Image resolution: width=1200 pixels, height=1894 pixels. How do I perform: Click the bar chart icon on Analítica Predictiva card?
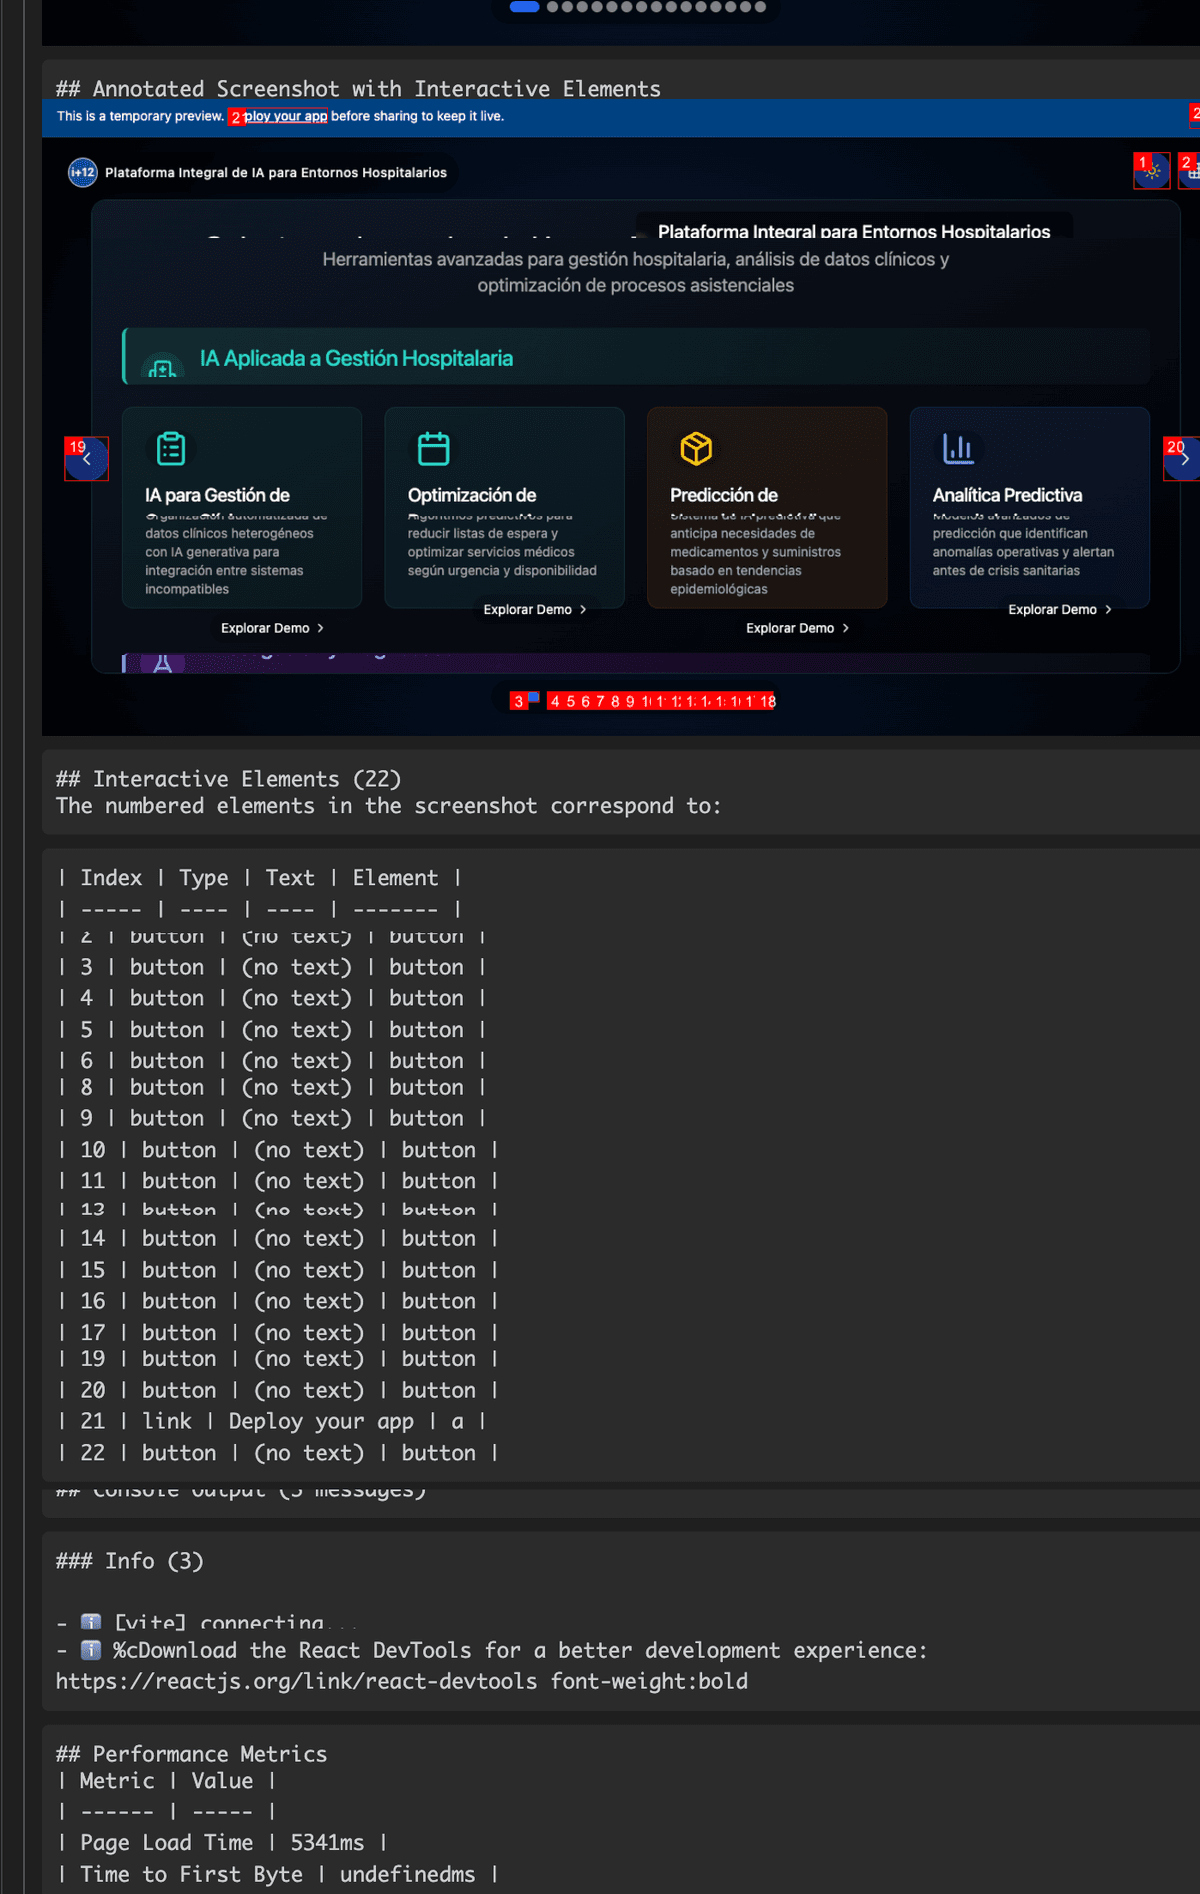tap(958, 448)
